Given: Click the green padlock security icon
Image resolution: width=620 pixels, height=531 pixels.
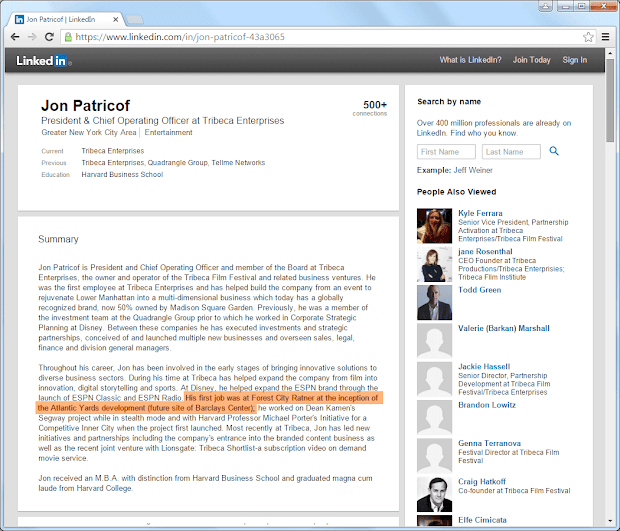Looking at the screenshot, I should (x=68, y=37).
